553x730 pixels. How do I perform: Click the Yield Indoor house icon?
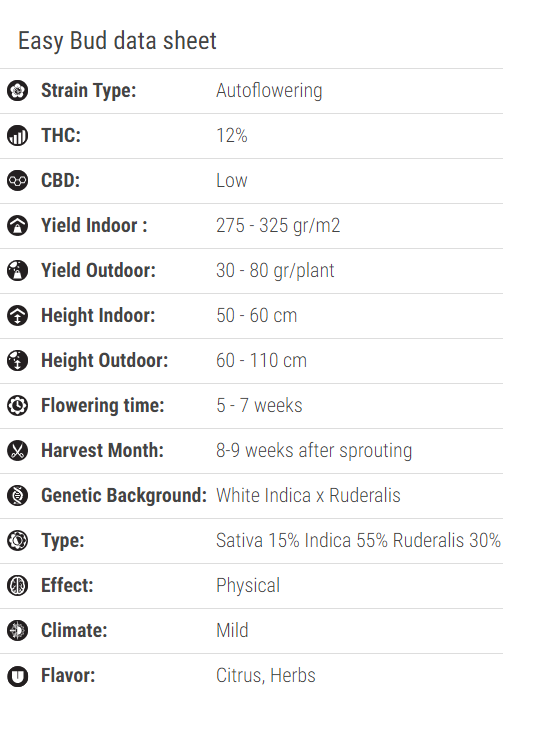click(18, 226)
